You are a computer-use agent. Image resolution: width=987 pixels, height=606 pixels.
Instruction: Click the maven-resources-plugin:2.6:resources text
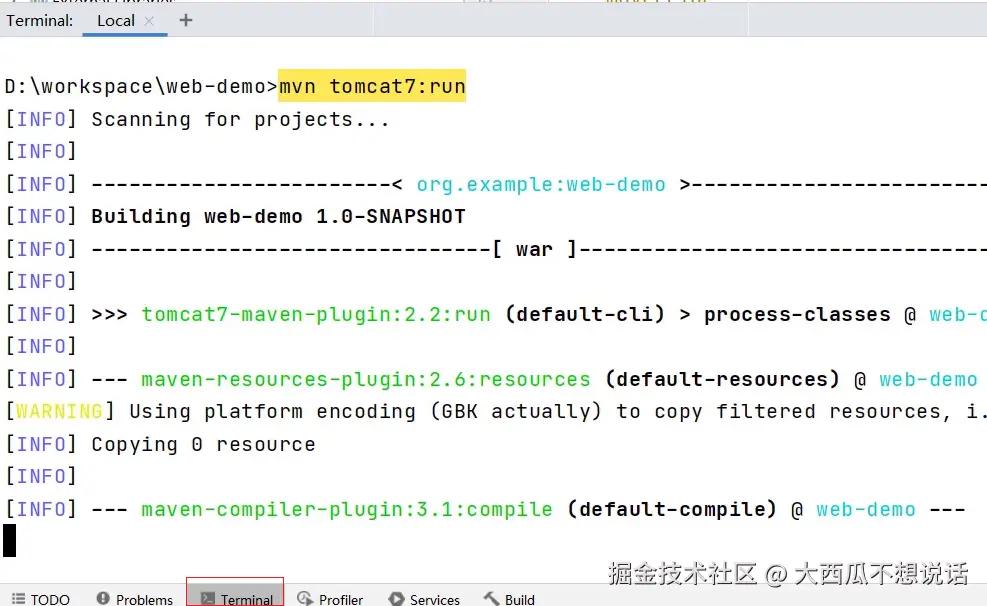click(x=366, y=379)
